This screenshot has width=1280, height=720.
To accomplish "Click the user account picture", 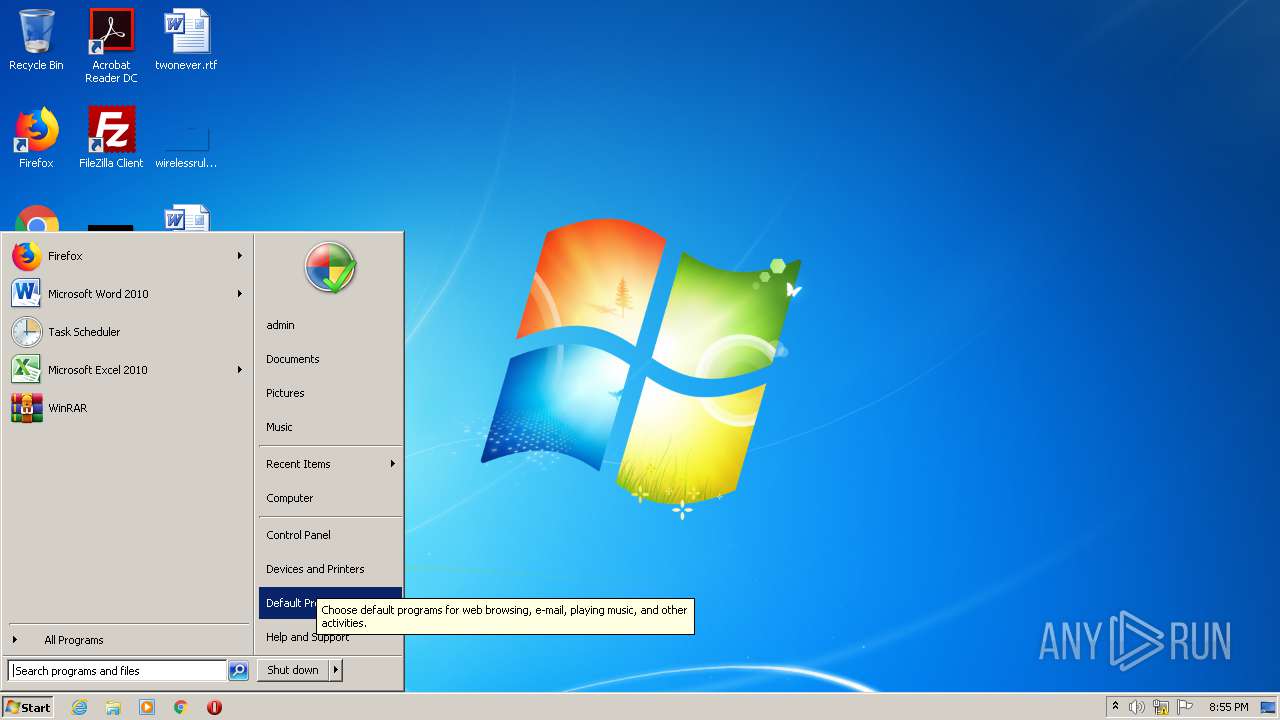I will [x=330, y=267].
